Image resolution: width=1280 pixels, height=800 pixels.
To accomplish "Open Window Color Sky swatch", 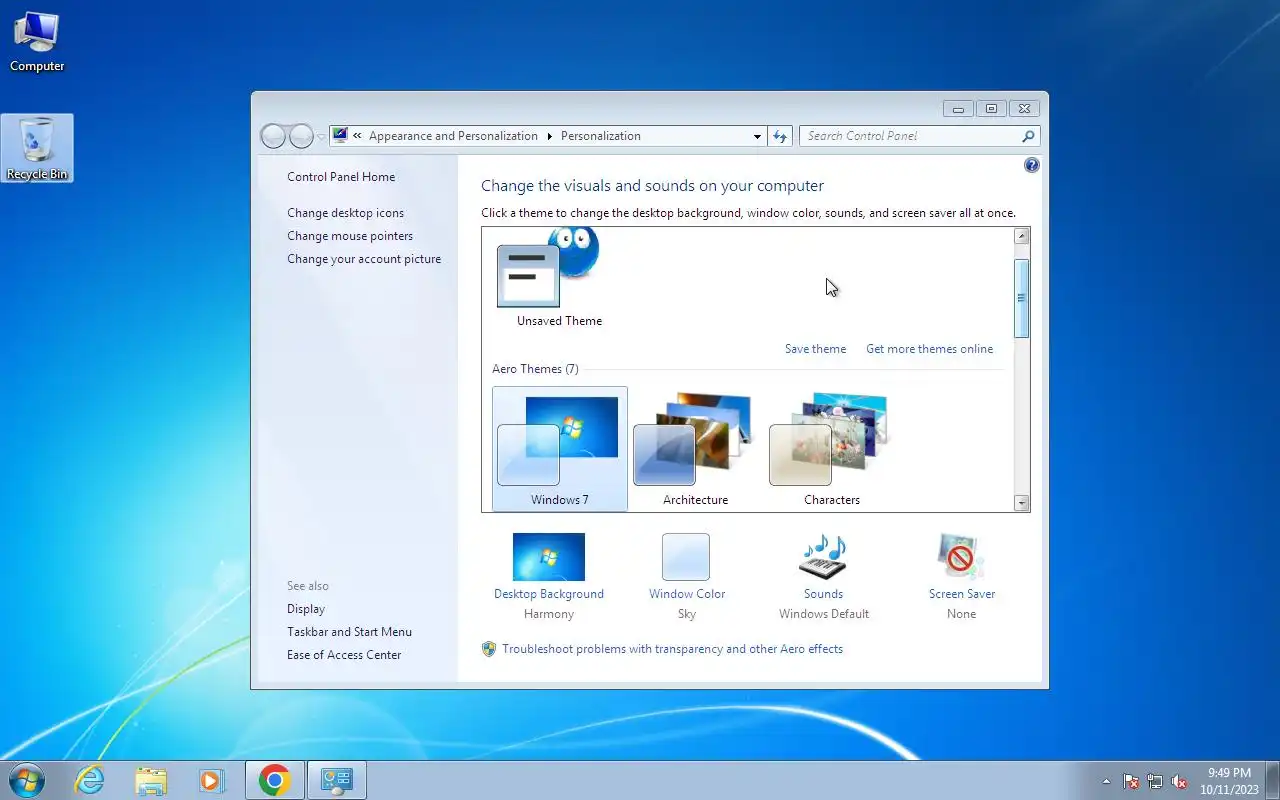I will click(686, 557).
